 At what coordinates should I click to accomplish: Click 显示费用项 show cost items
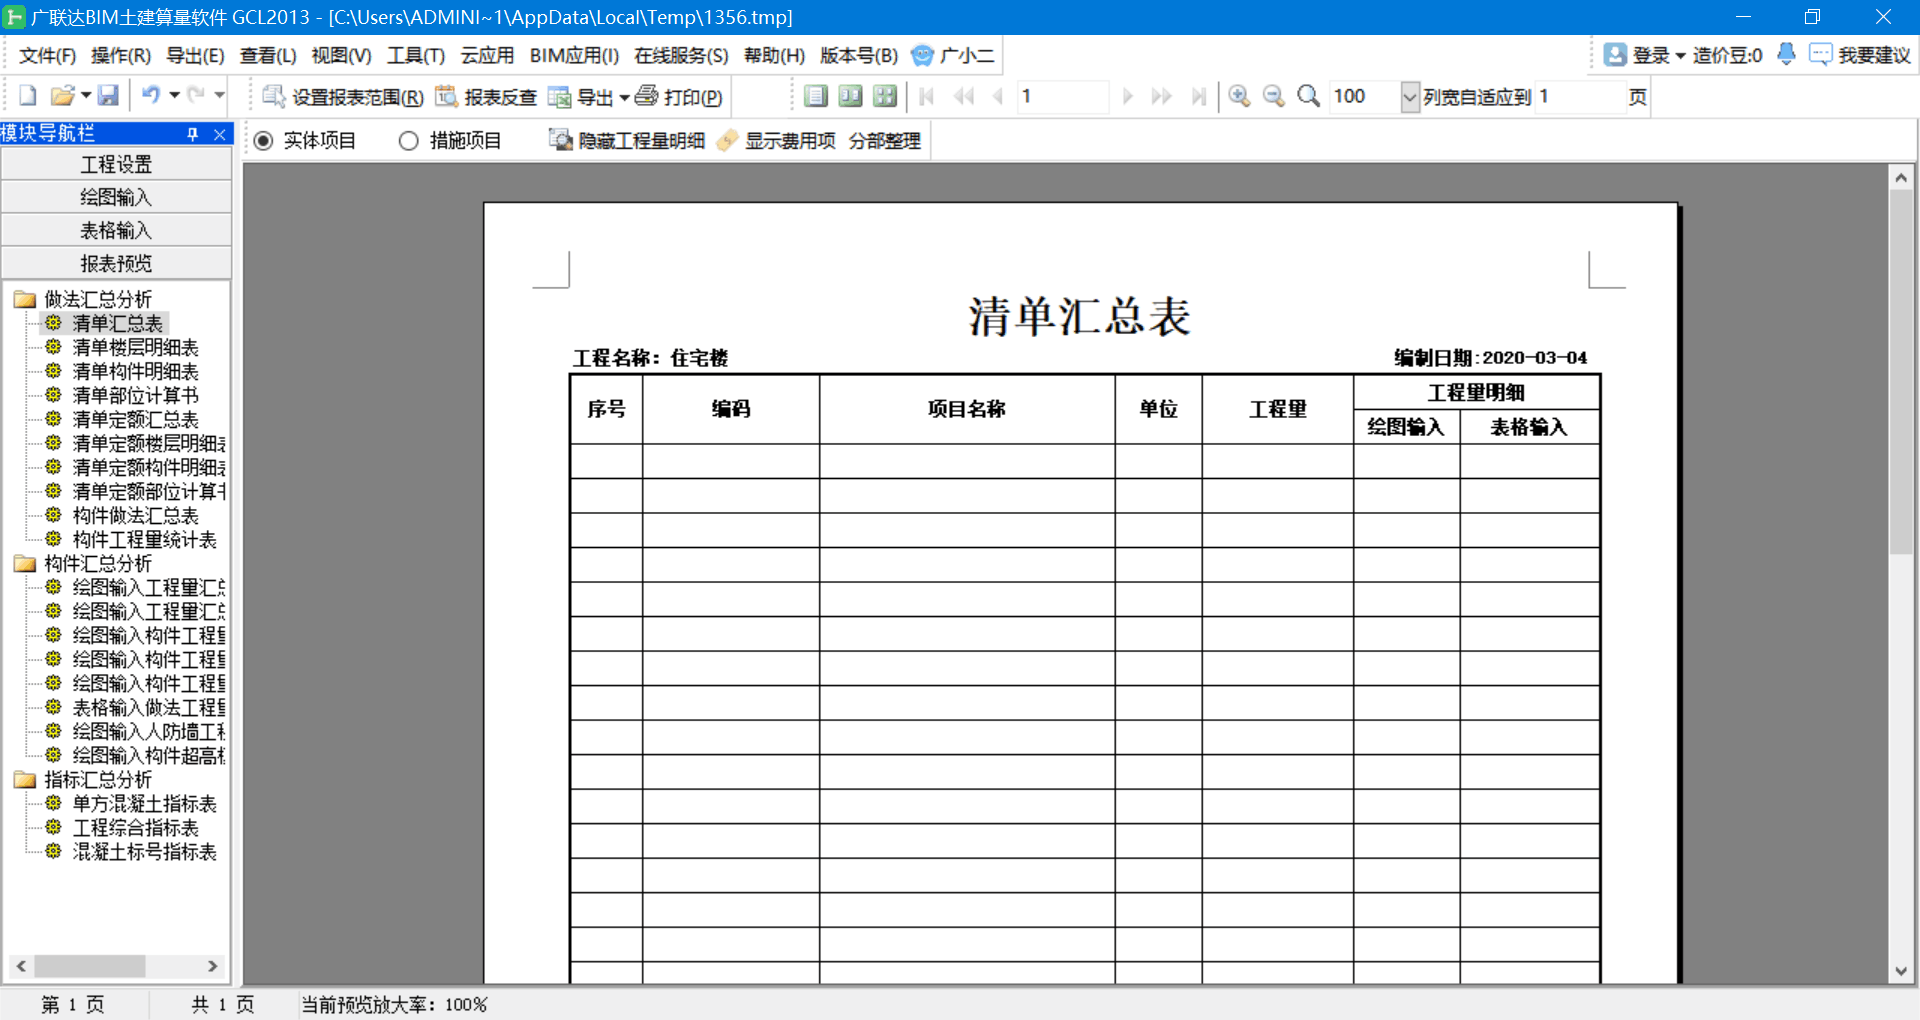777,141
